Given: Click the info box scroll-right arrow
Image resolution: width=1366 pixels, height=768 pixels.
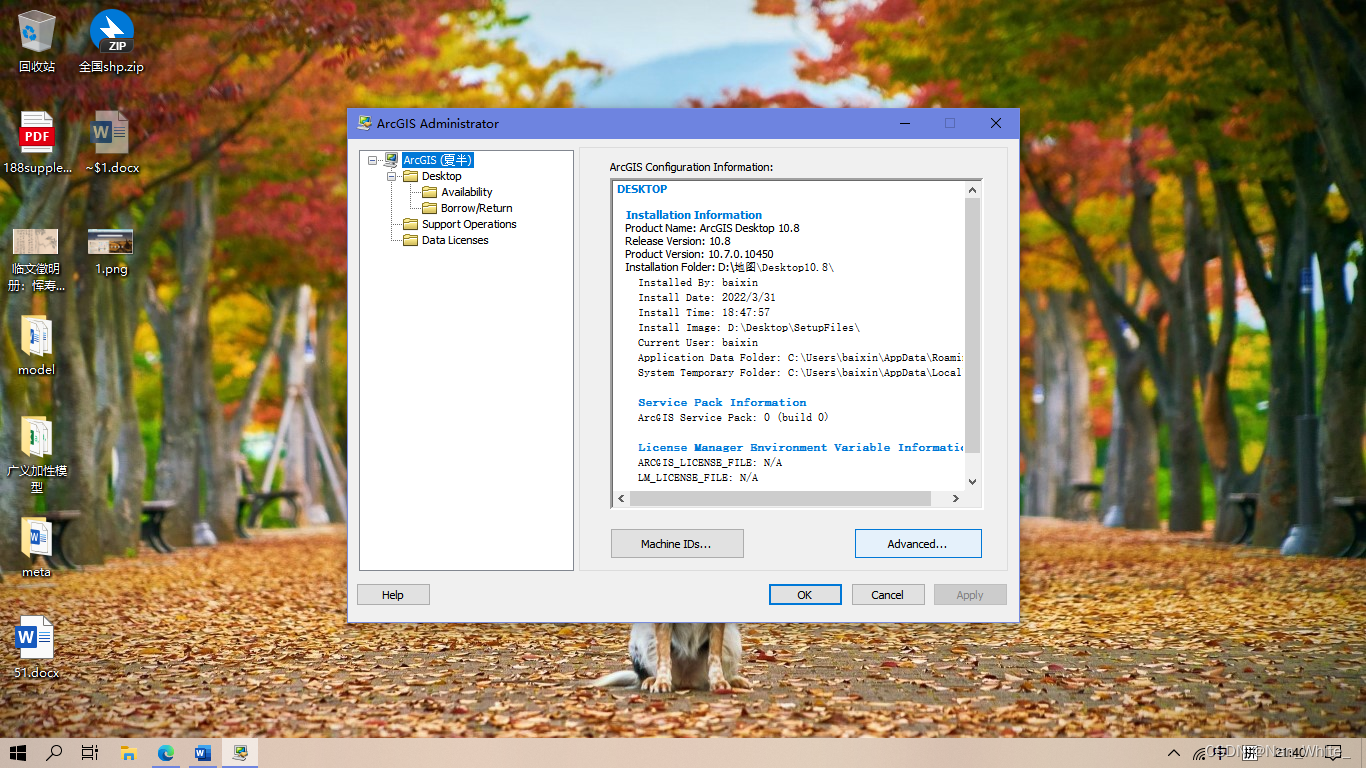Looking at the screenshot, I should coord(955,498).
